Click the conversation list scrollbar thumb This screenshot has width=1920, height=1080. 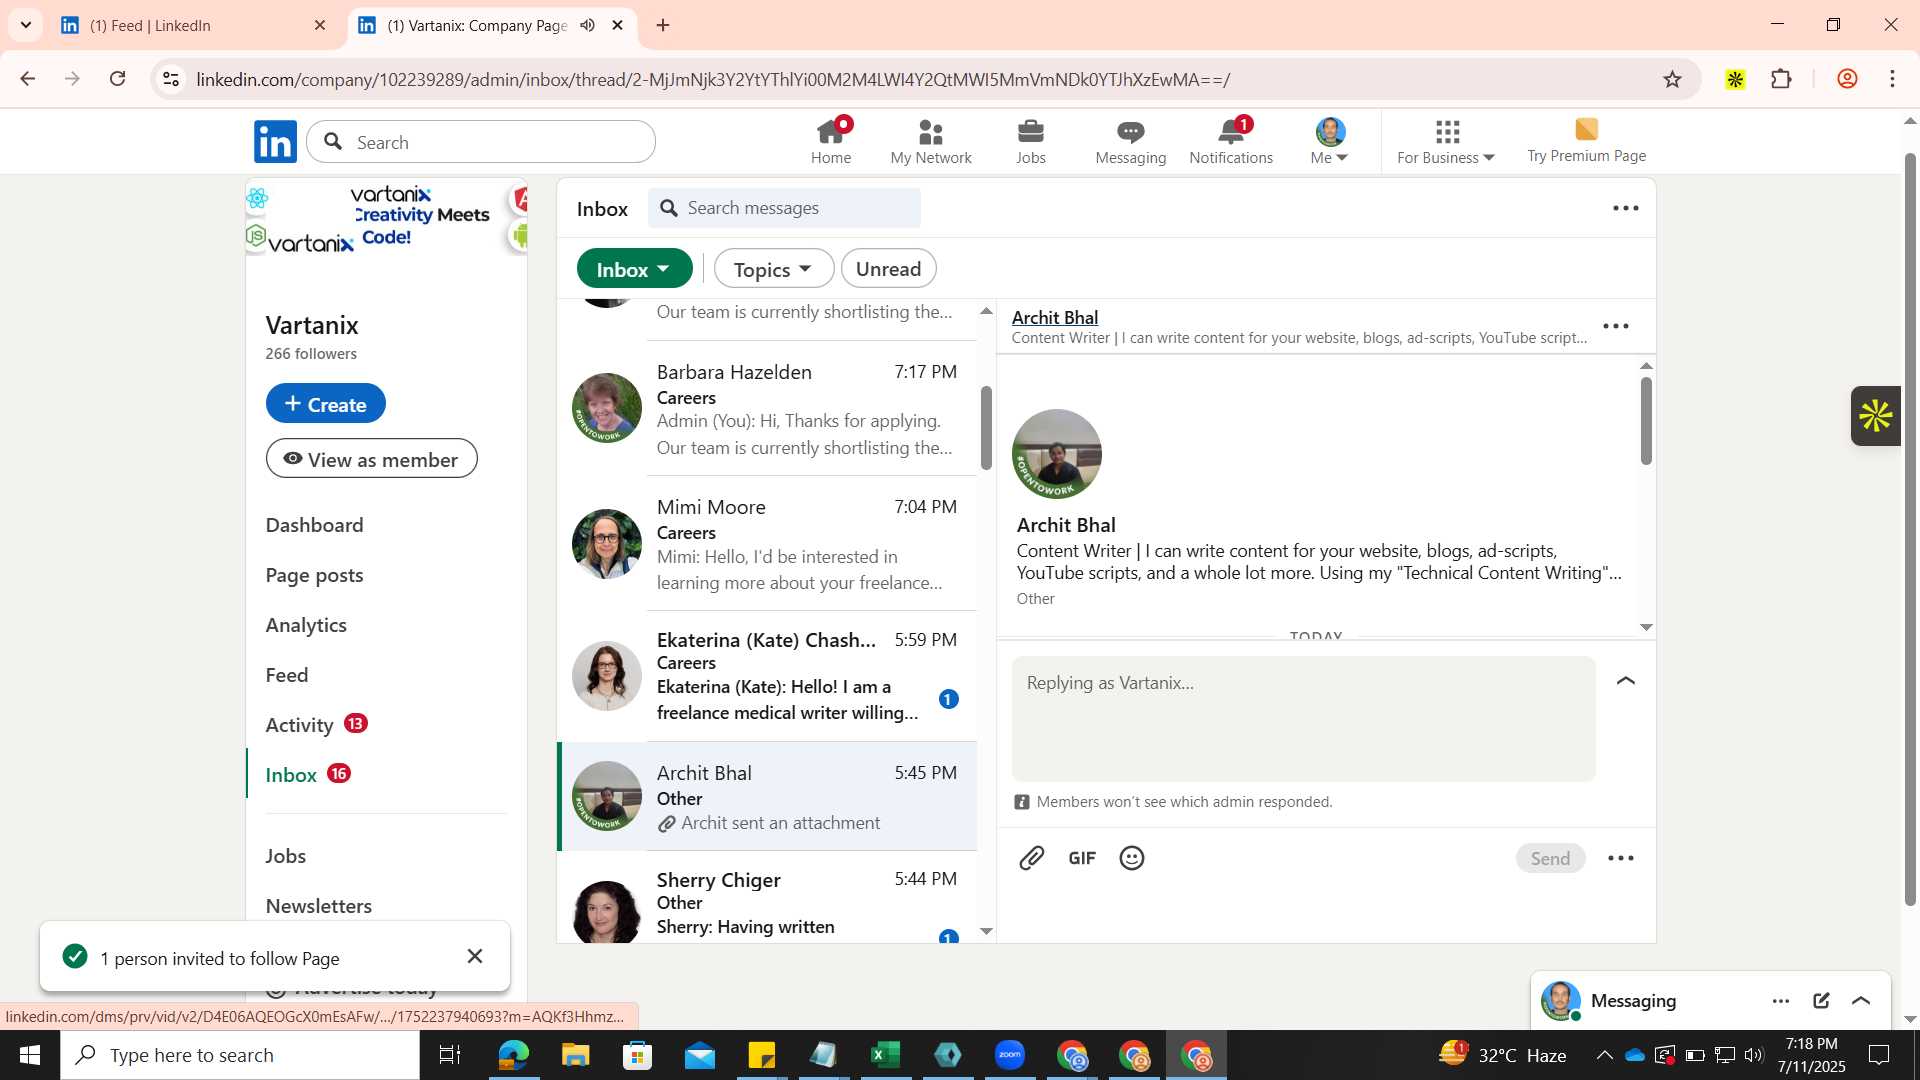pyautogui.click(x=986, y=427)
